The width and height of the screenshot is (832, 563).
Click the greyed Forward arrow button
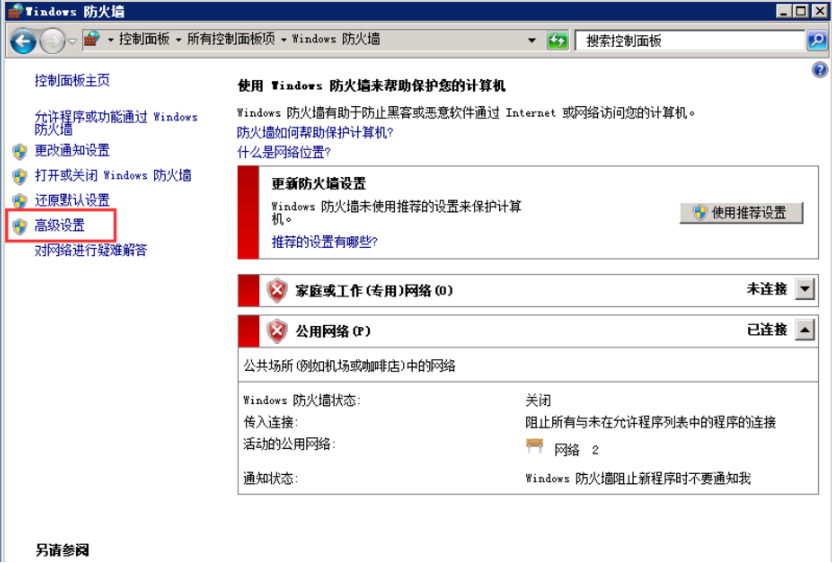pos(52,41)
